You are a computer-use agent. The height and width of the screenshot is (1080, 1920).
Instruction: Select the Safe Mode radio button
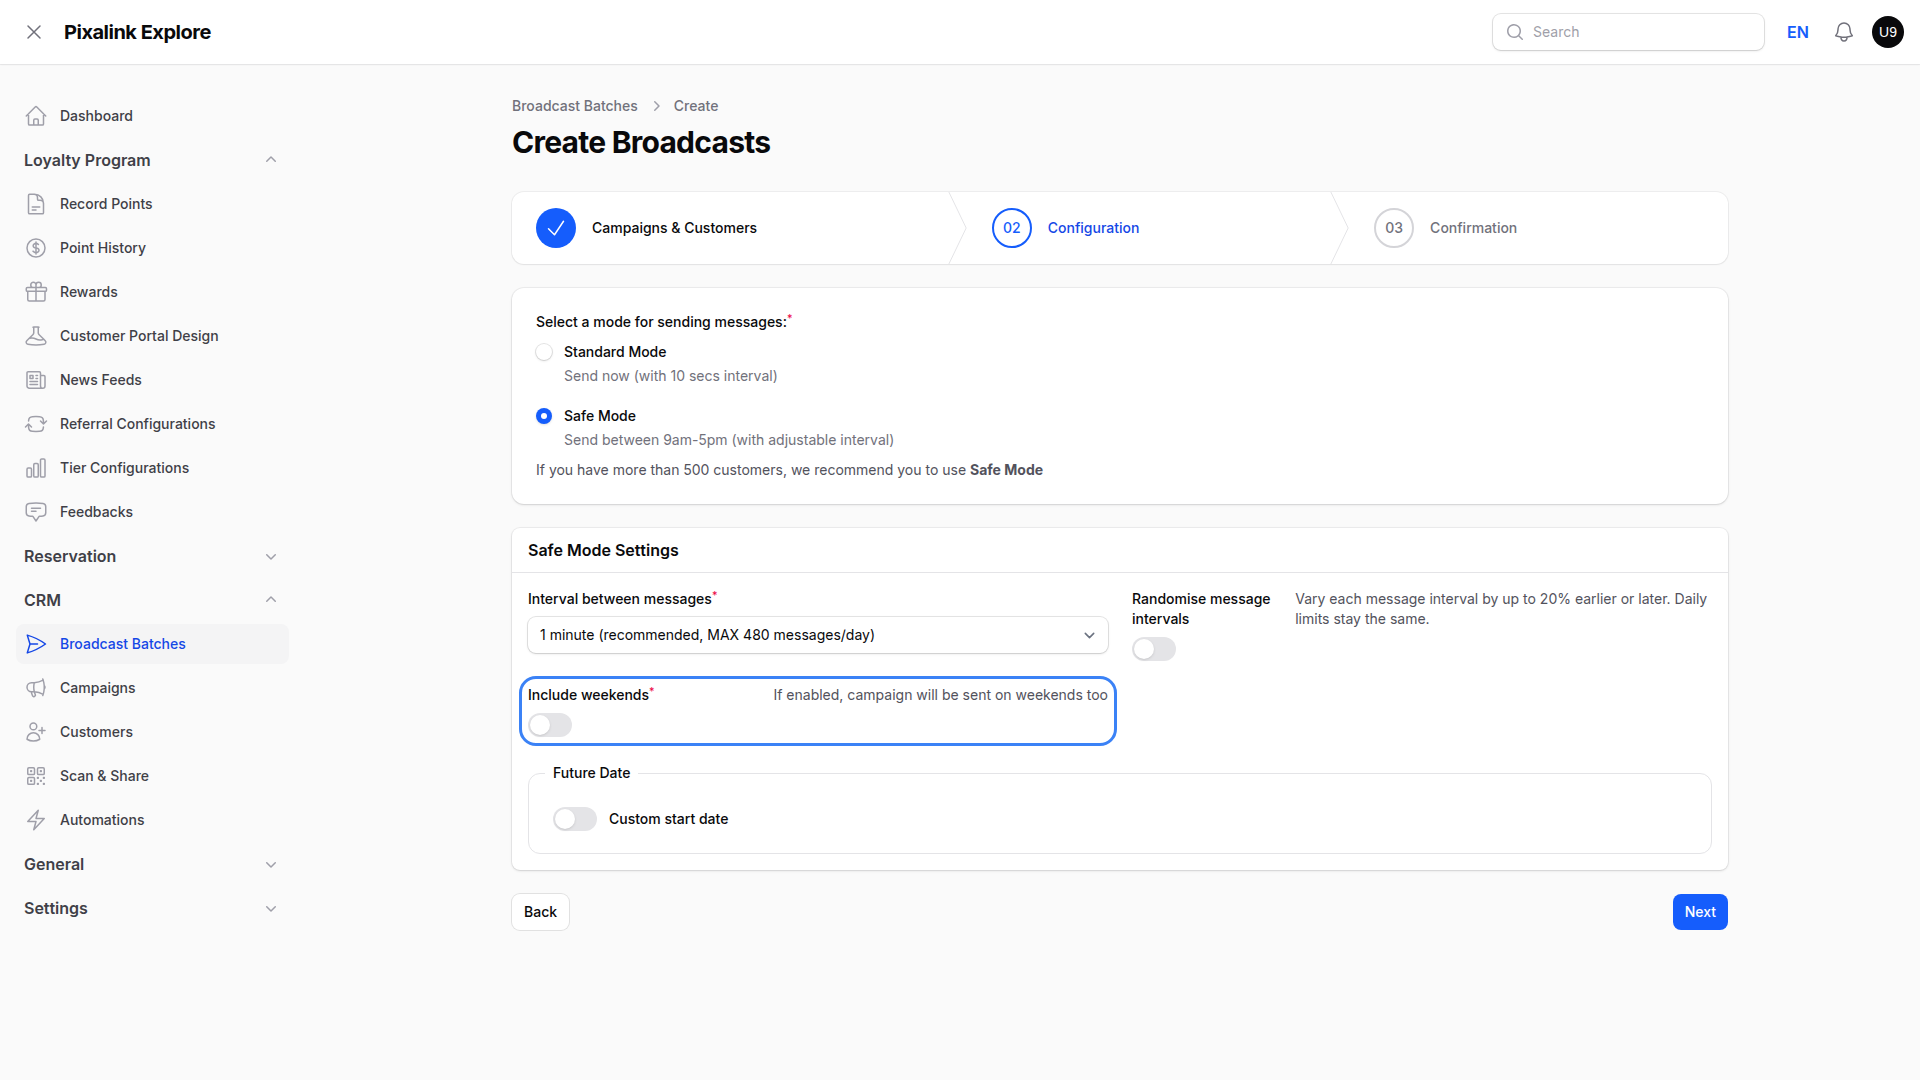click(544, 416)
